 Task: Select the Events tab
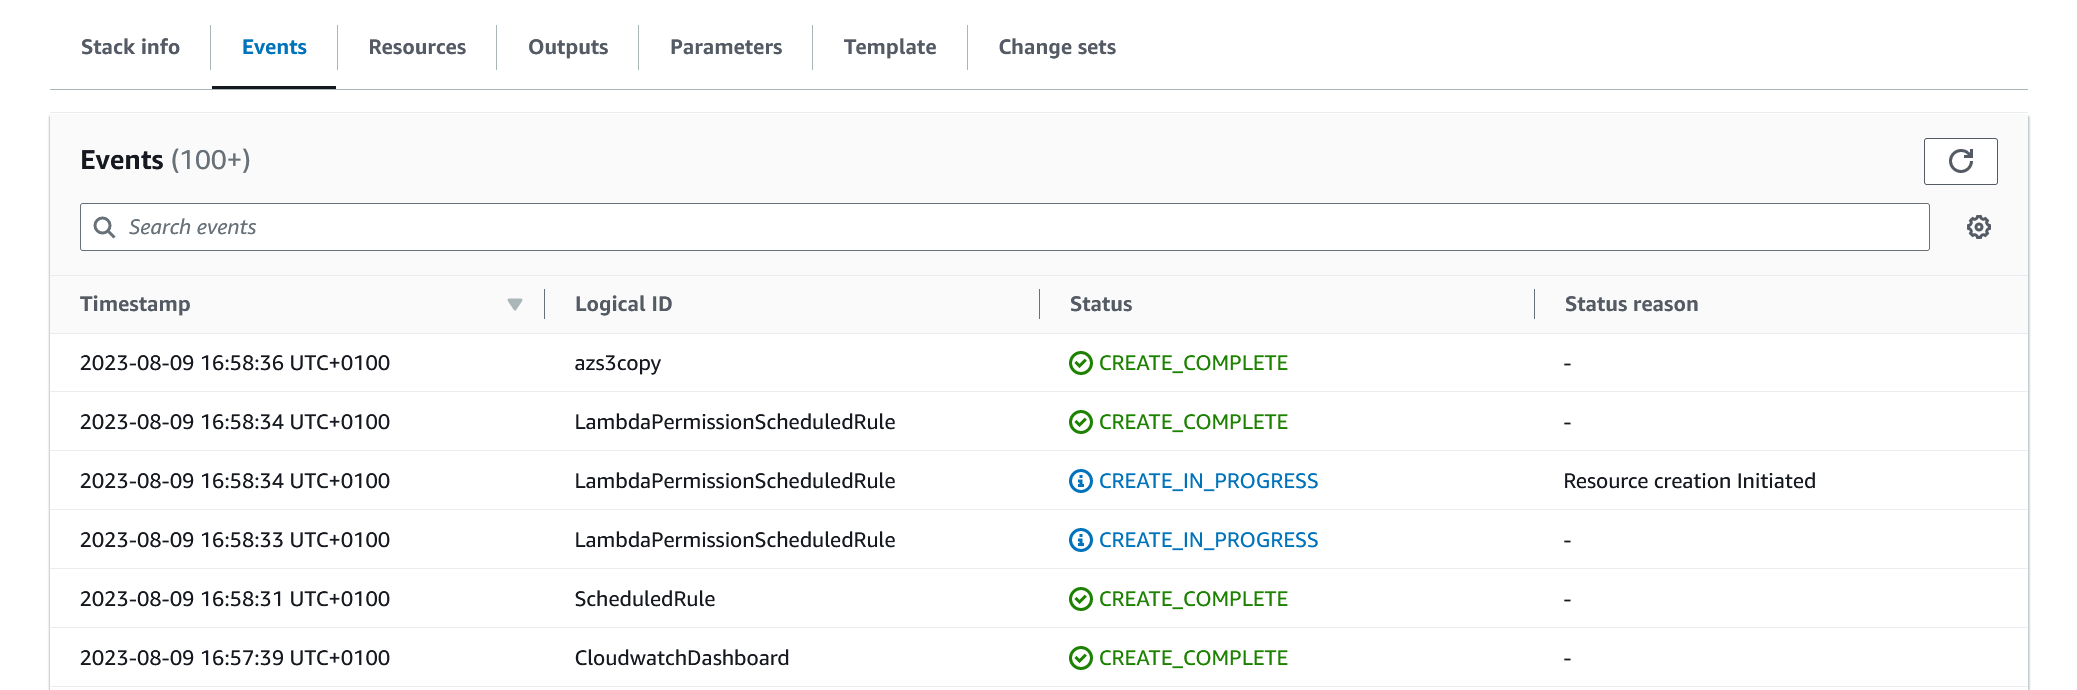tap(274, 47)
